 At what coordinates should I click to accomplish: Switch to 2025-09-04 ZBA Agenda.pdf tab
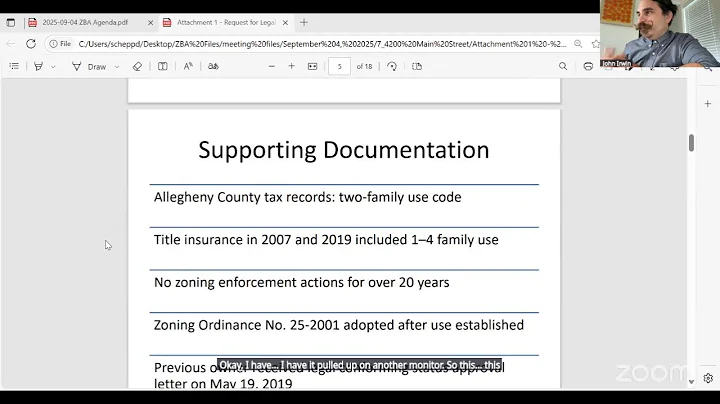pyautogui.click(x=85, y=22)
